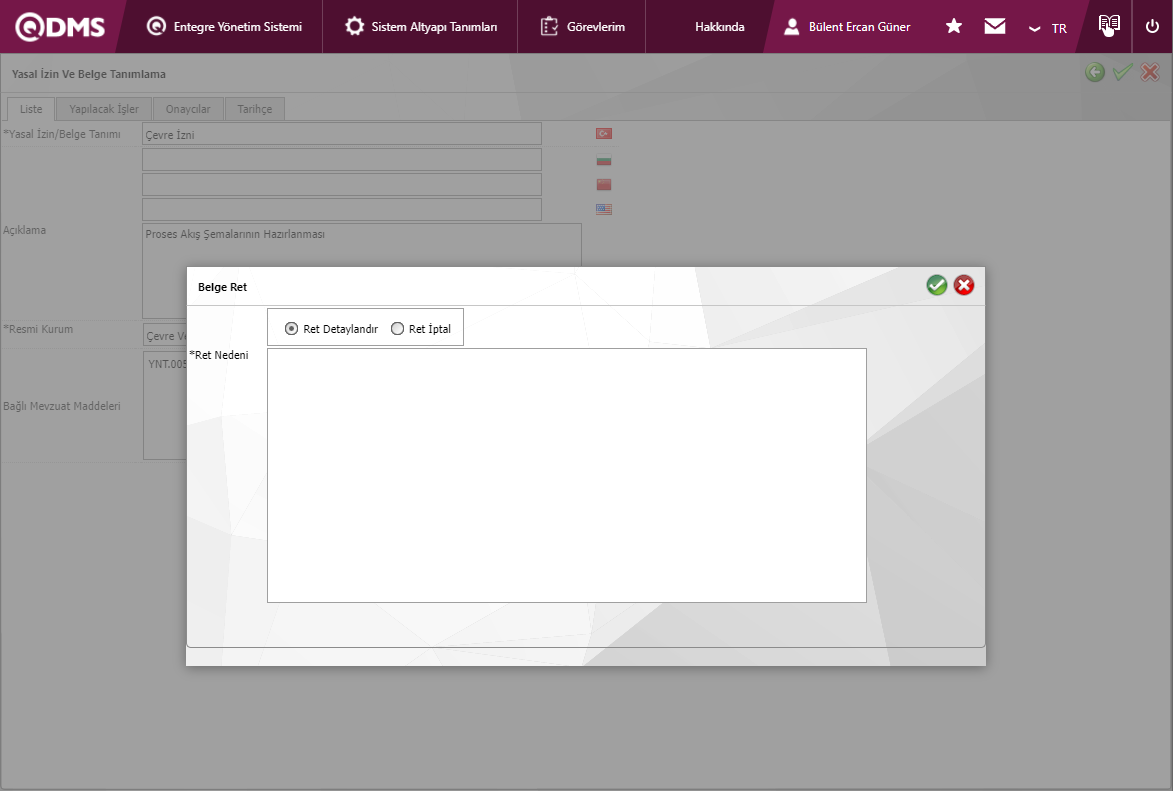This screenshot has height=791, width=1173.
Task: Click the favorites star icon
Action: [x=954, y=26]
